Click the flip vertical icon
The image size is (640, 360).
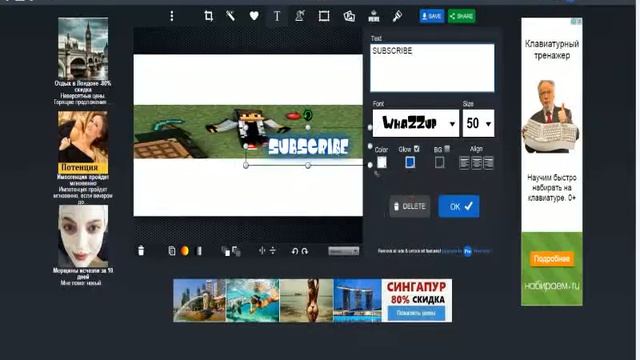273,251
